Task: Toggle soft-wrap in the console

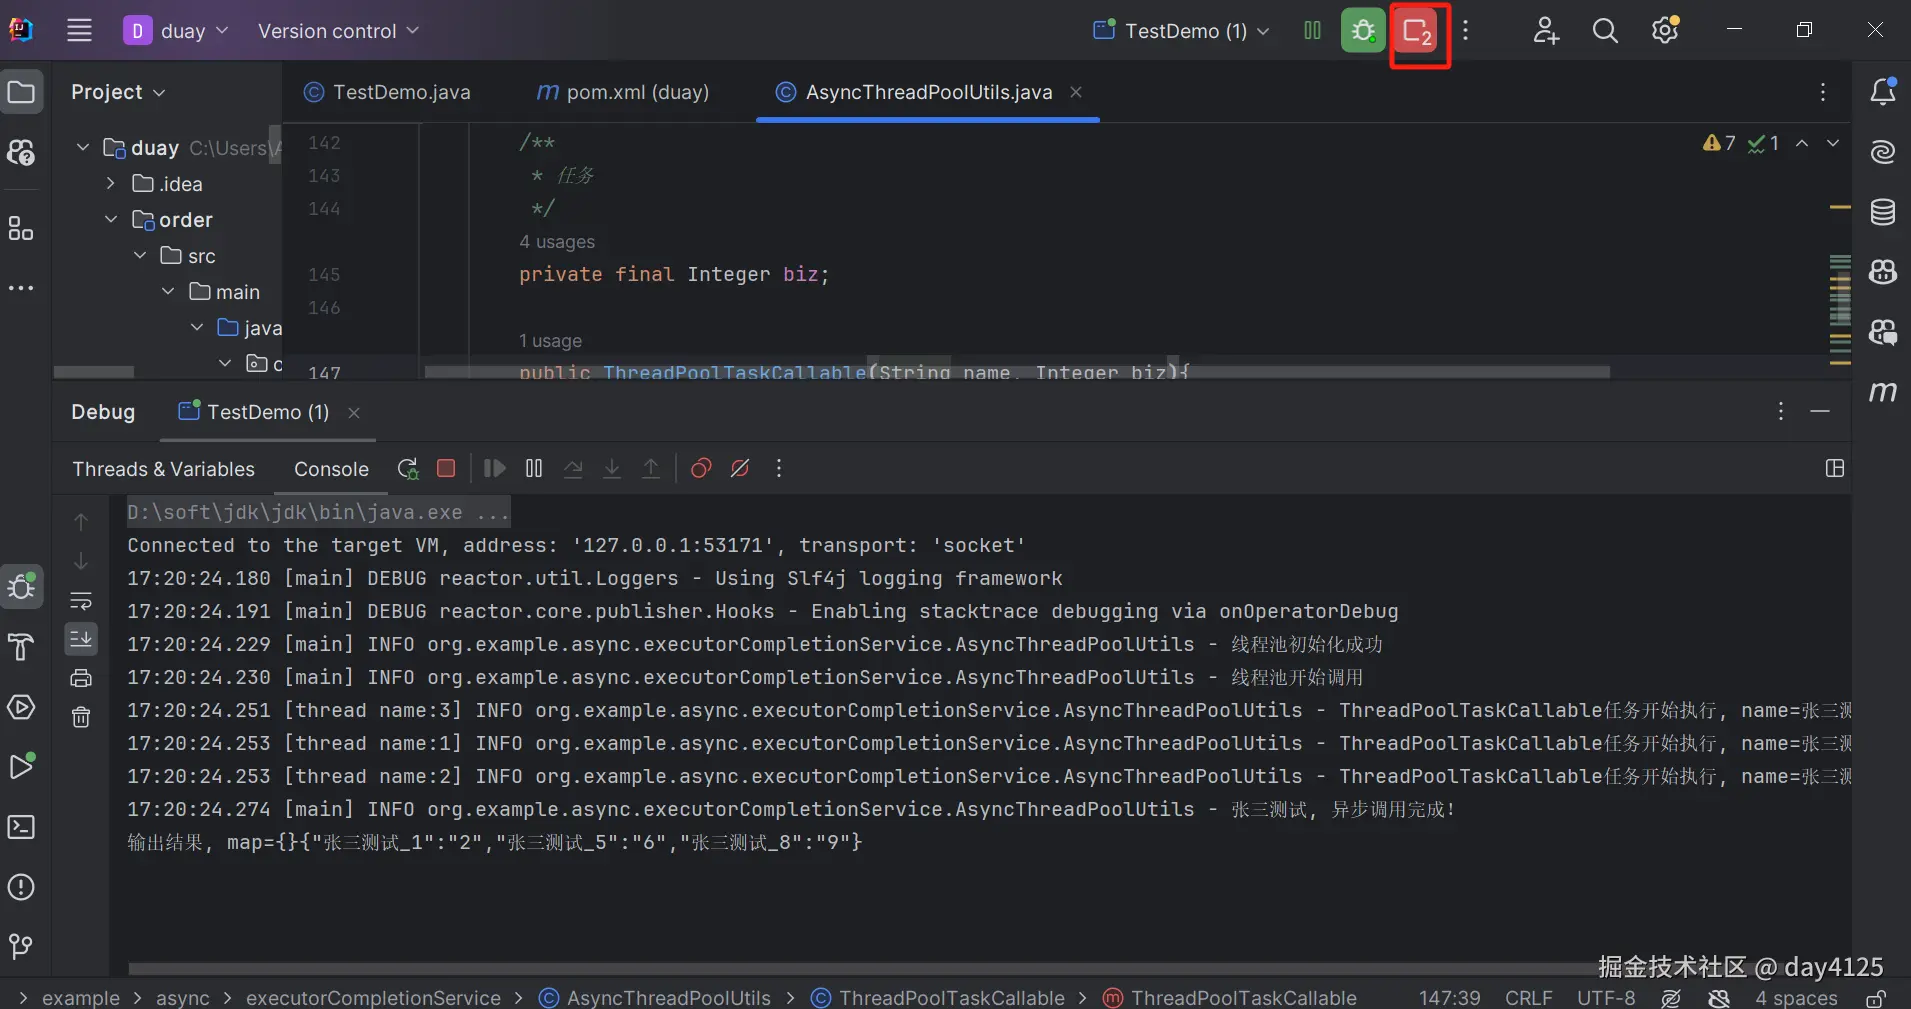Action: [81, 601]
